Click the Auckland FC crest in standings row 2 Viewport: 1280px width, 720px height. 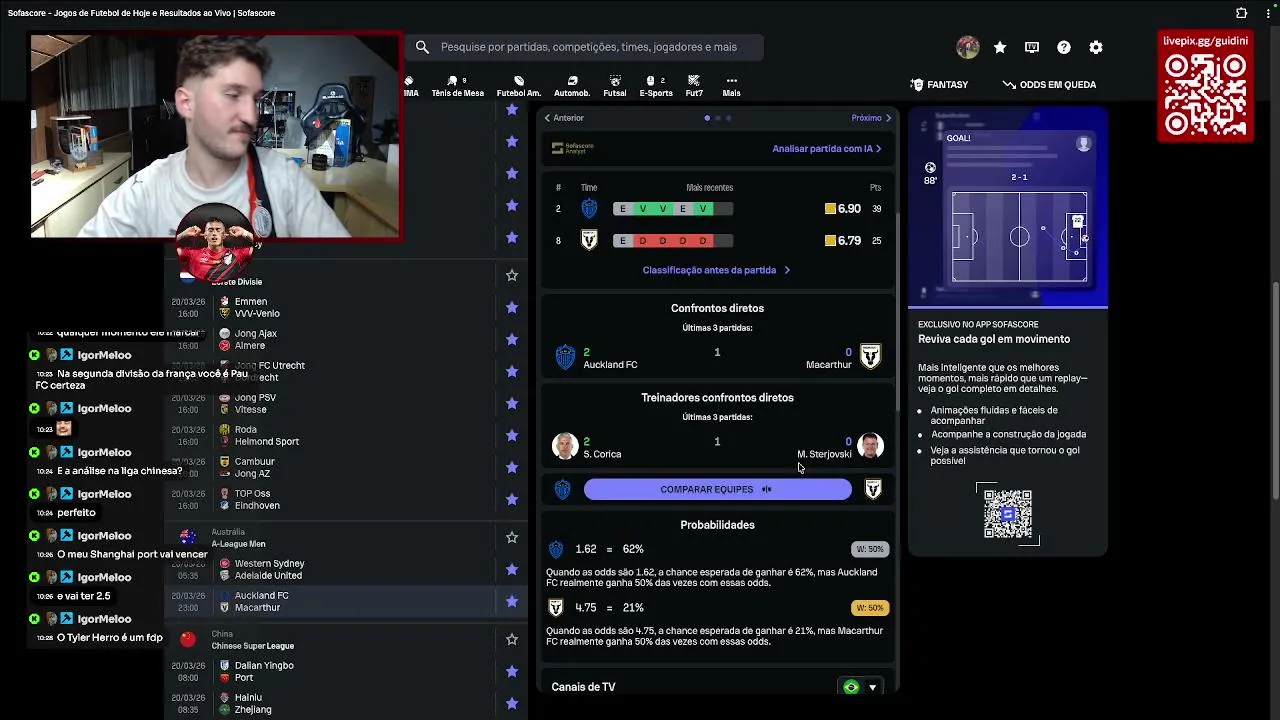(x=589, y=208)
